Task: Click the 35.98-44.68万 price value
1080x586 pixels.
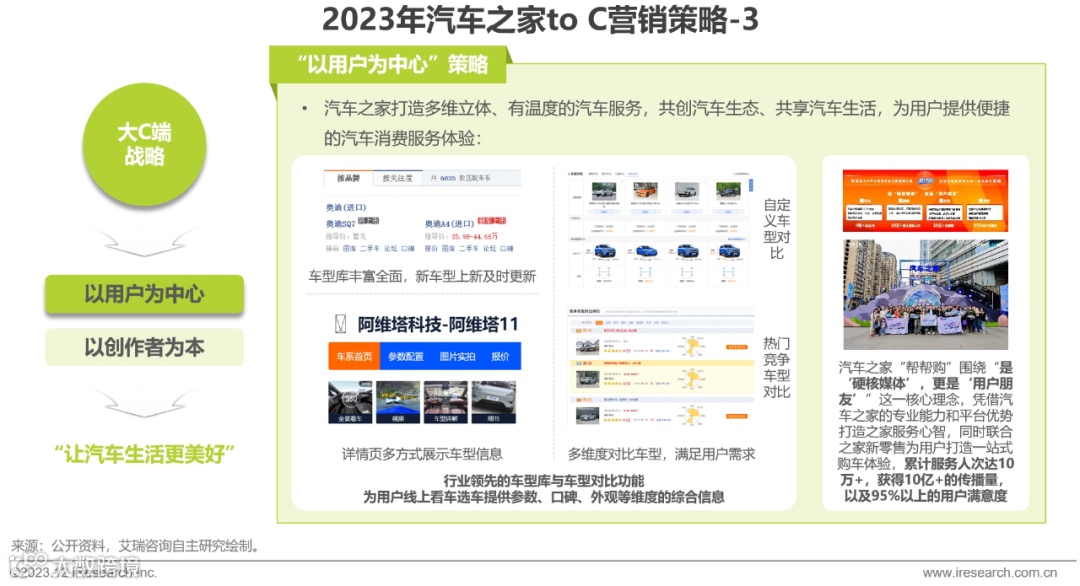Action: tap(475, 236)
